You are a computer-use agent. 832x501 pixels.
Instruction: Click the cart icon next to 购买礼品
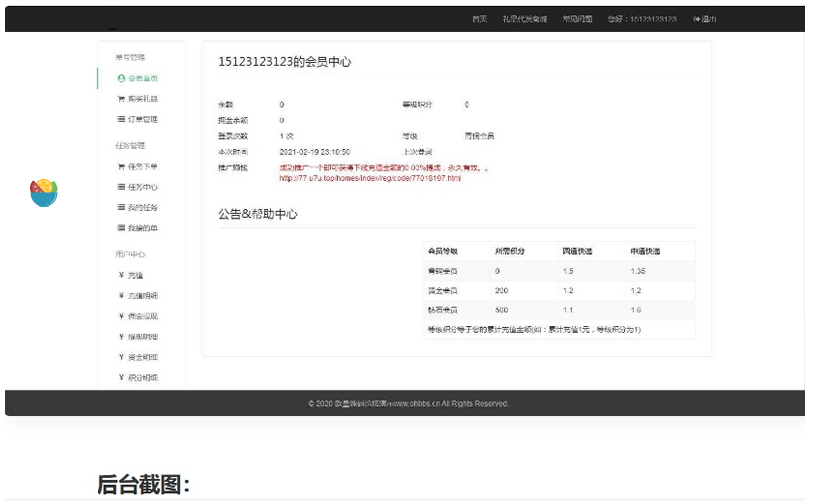point(121,99)
